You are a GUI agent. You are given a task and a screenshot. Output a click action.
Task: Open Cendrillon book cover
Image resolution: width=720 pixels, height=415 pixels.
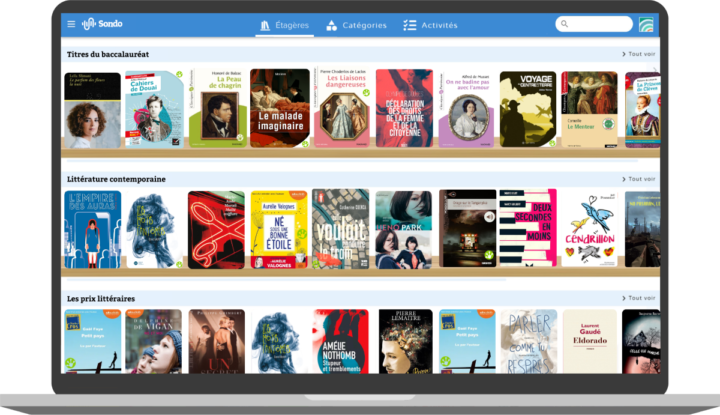590,230
